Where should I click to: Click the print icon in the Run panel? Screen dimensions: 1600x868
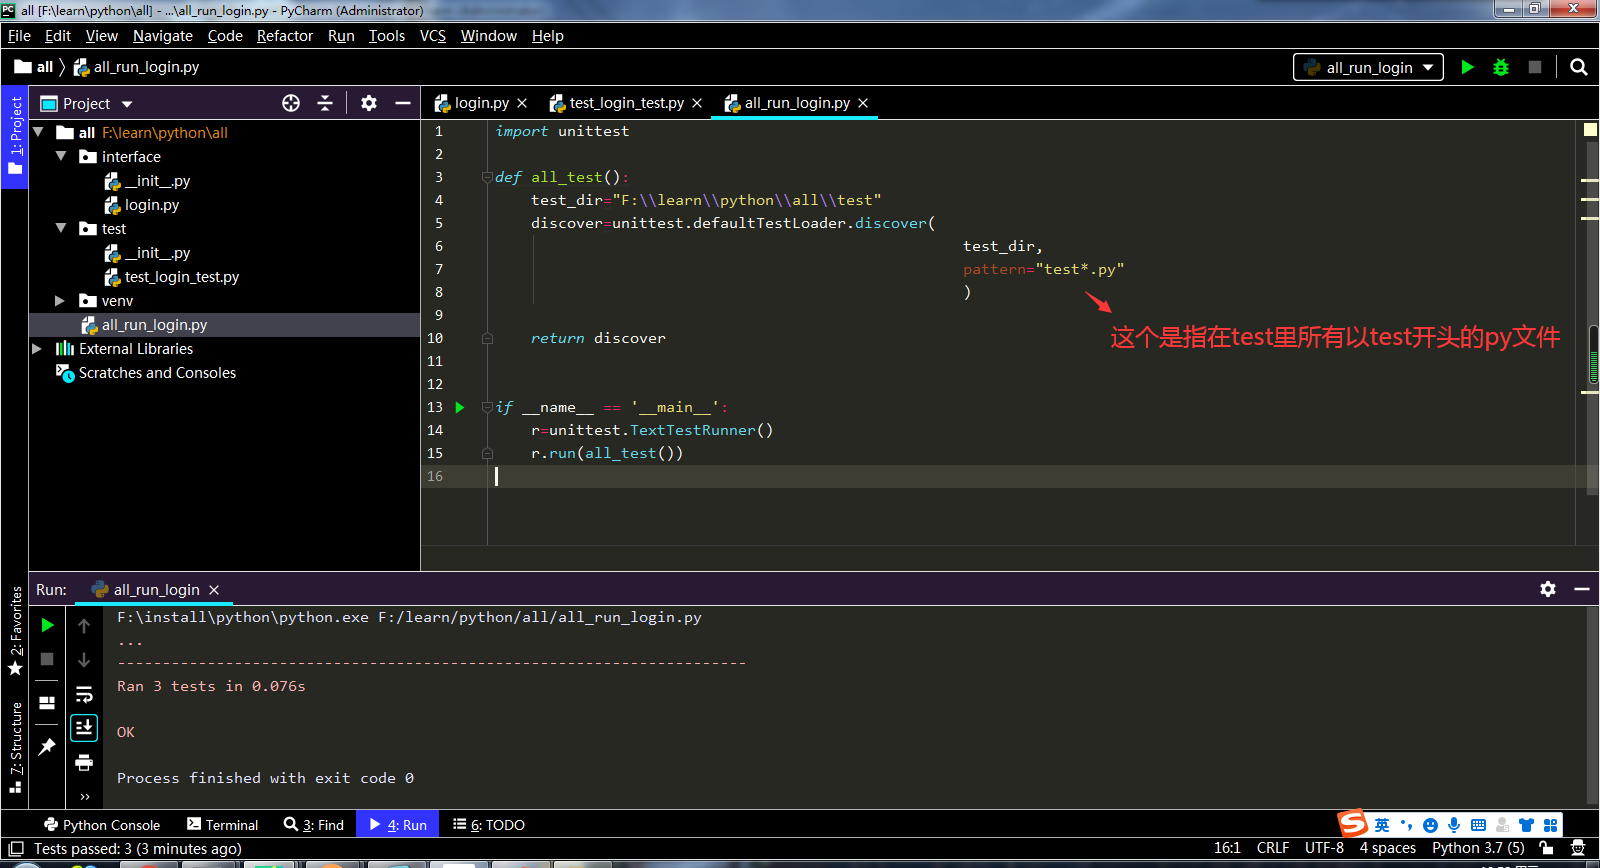[84, 763]
